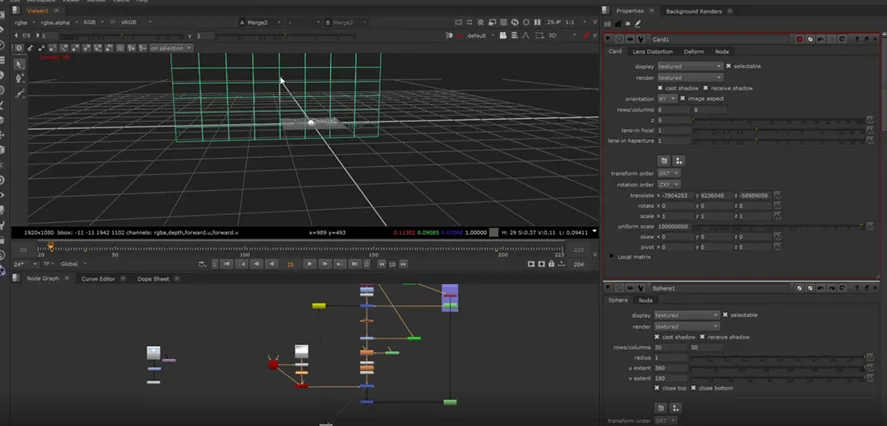Untick Card1 cast shadow checkbox

point(660,88)
